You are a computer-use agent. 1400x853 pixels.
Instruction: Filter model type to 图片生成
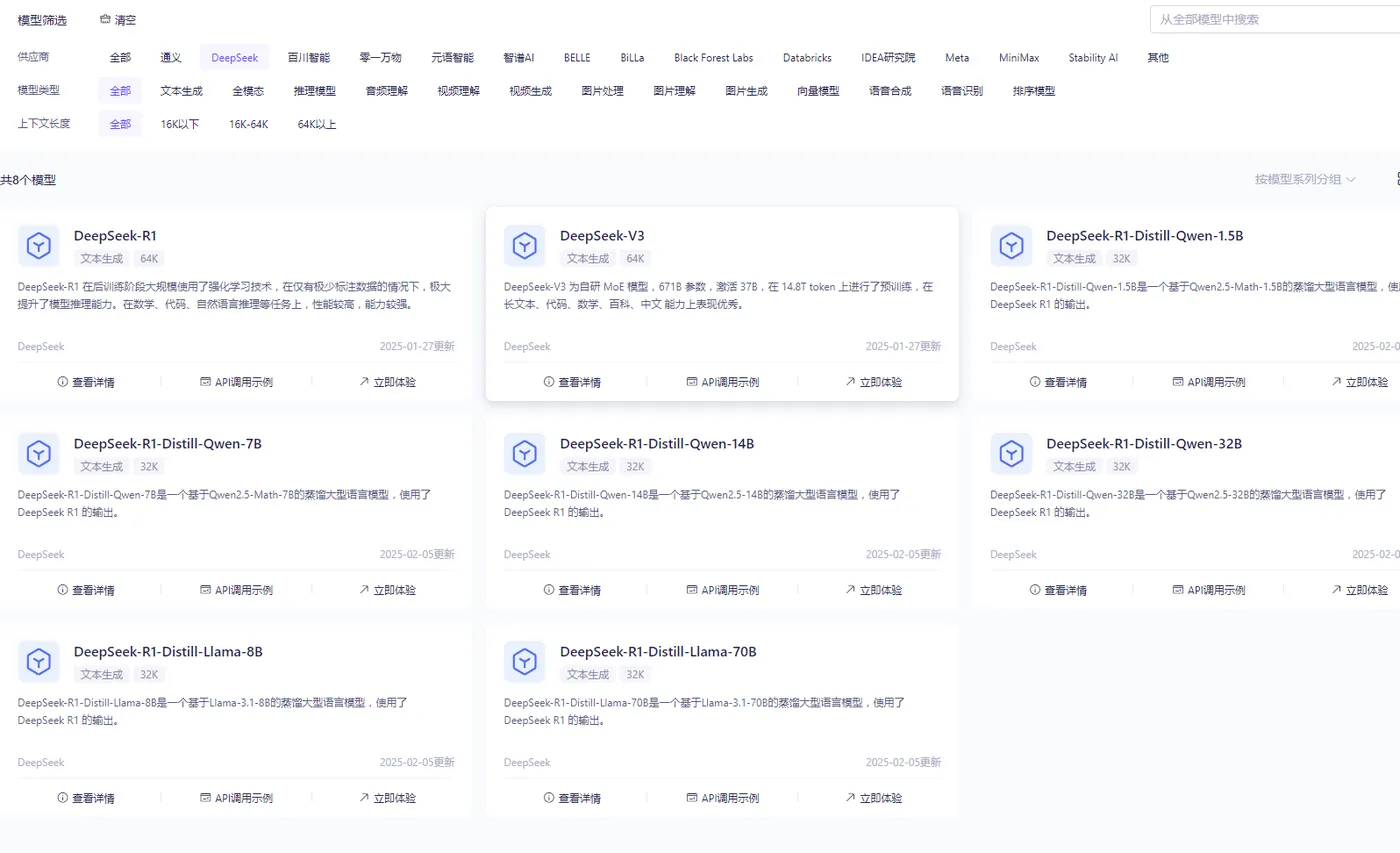point(747,91)
